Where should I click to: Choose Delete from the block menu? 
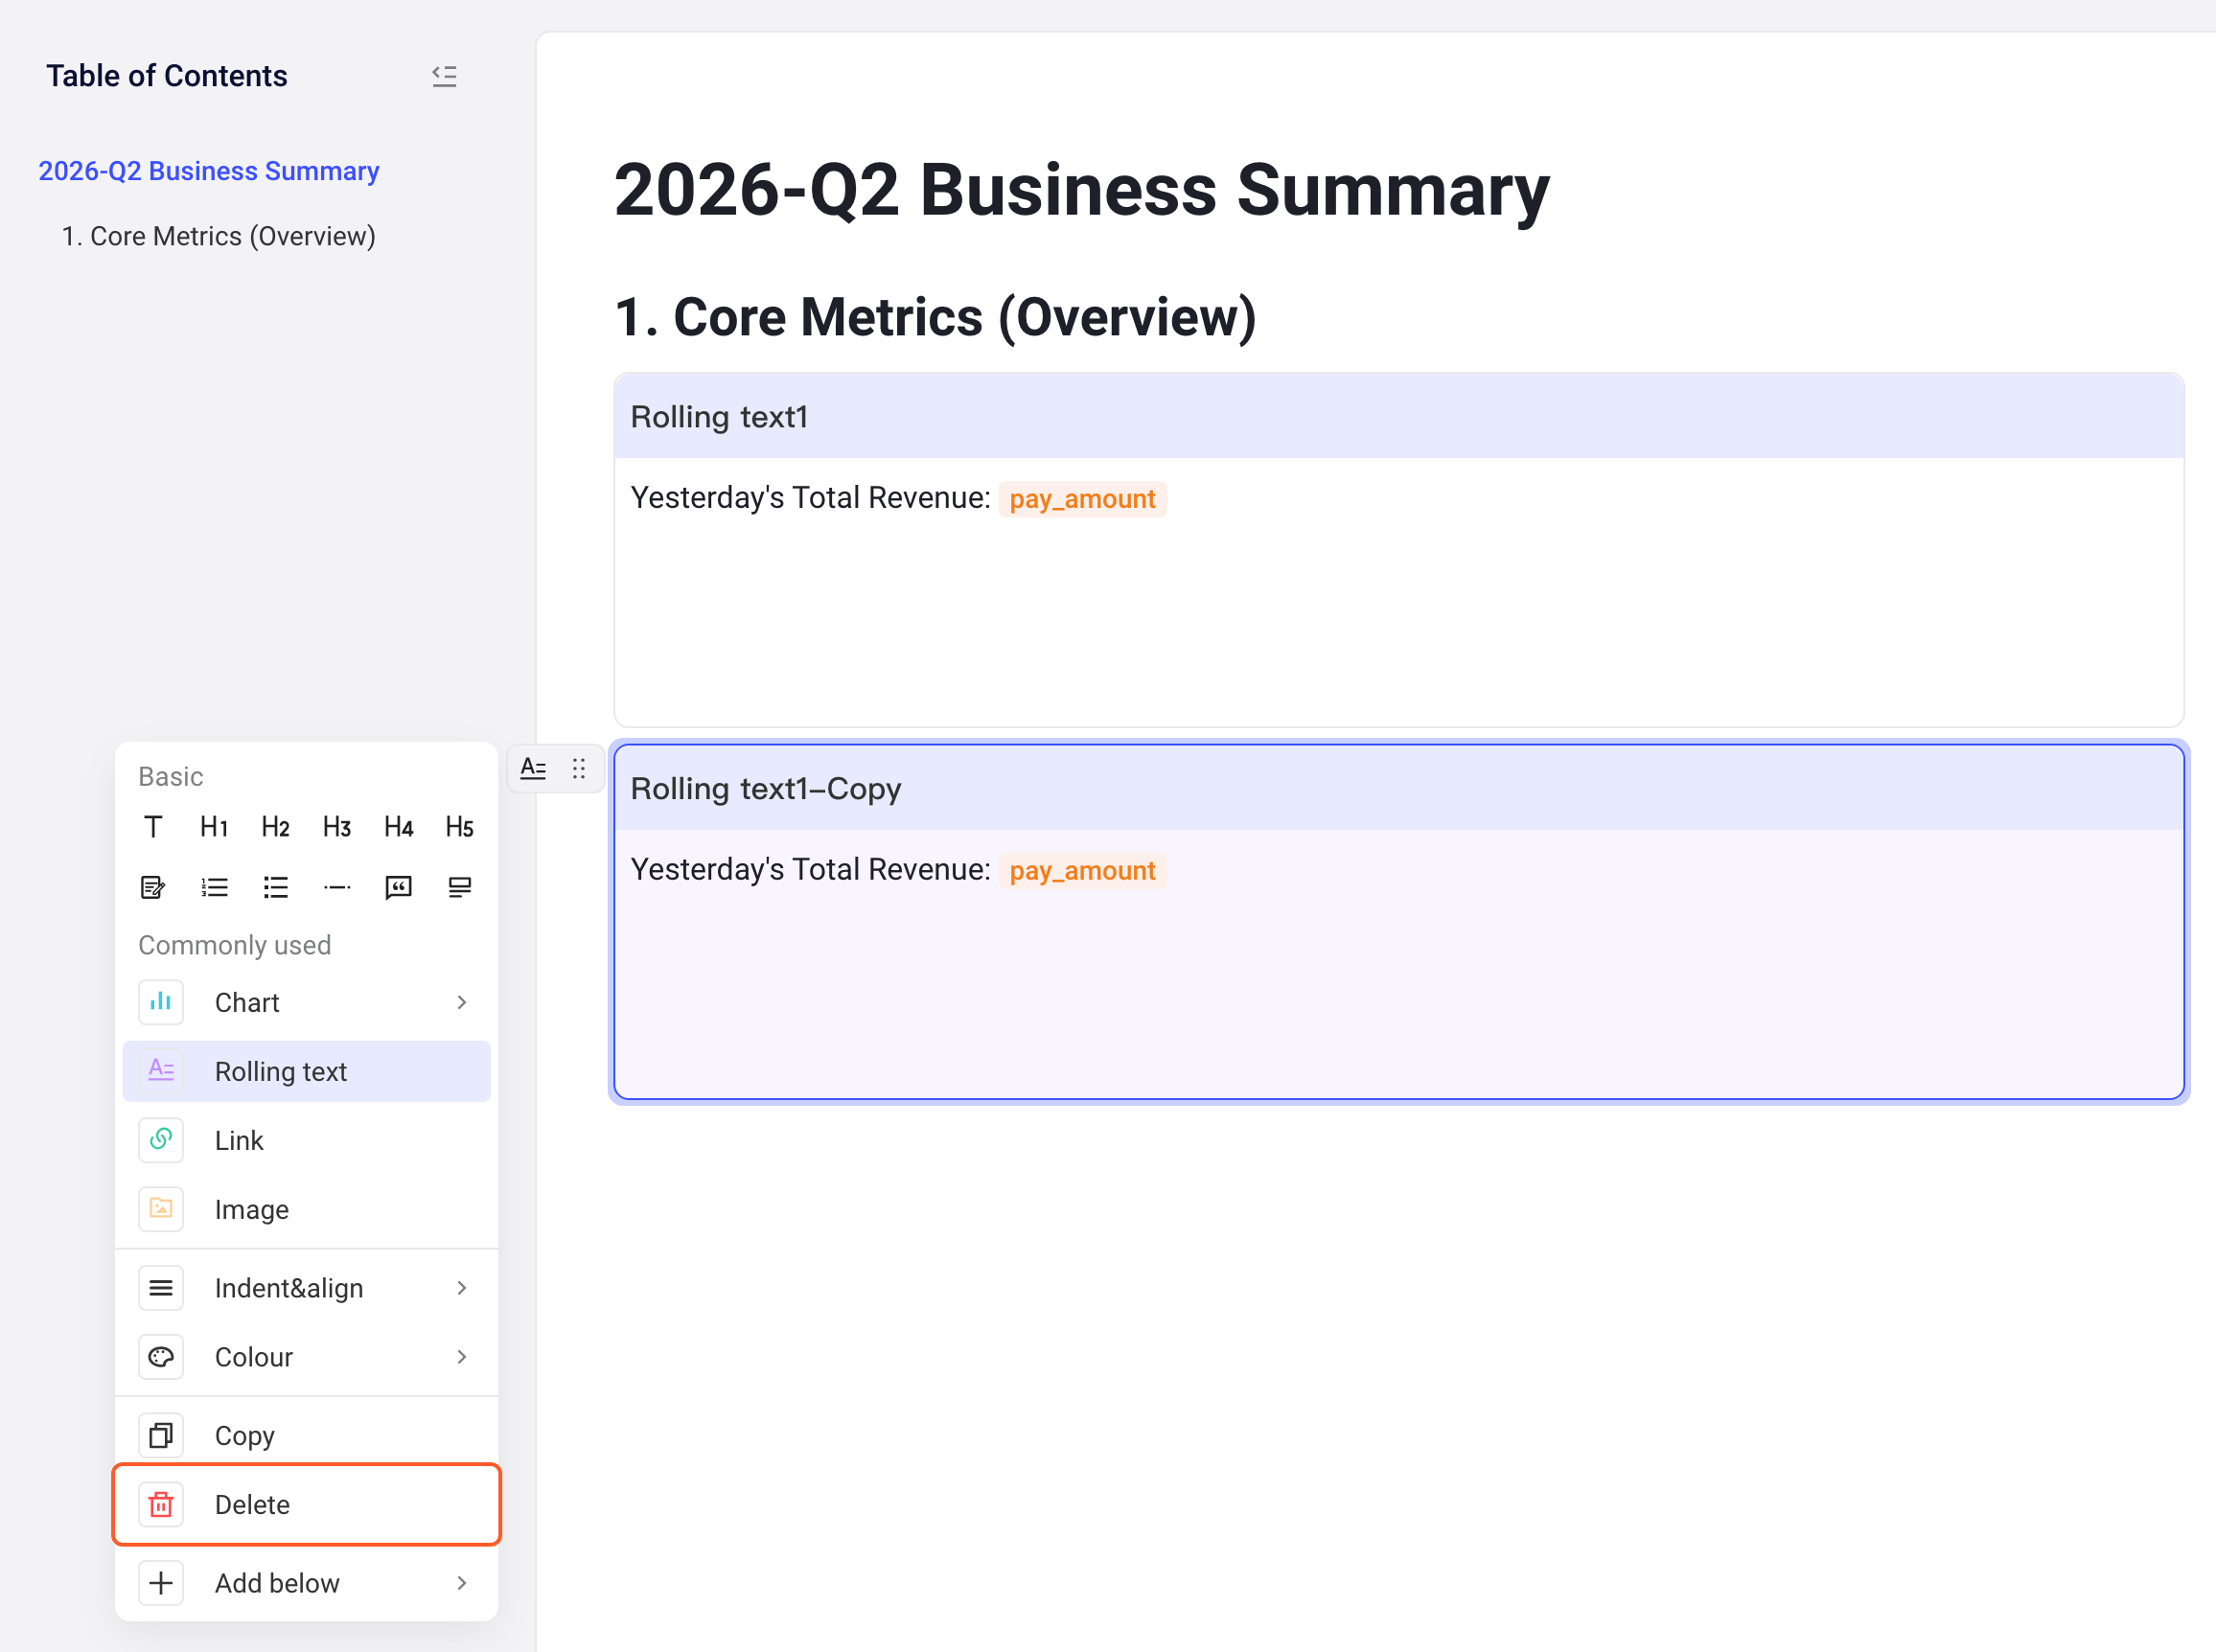pos(306,1505)
